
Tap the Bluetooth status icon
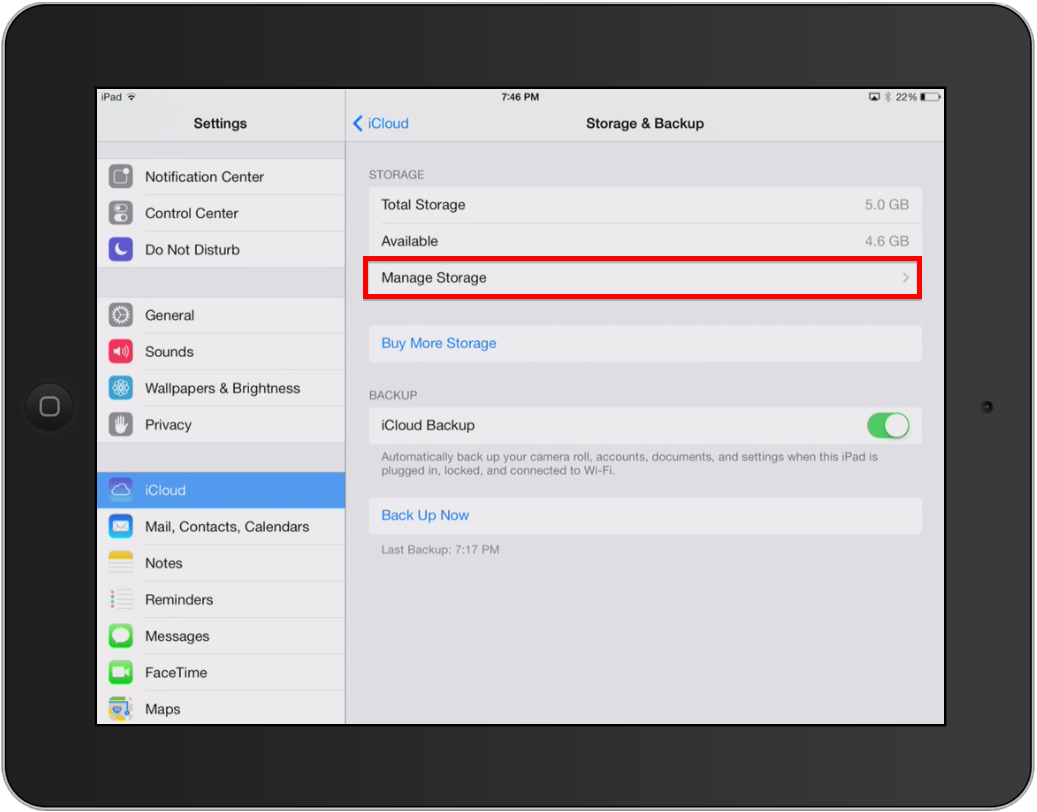(x=888, y=97)
